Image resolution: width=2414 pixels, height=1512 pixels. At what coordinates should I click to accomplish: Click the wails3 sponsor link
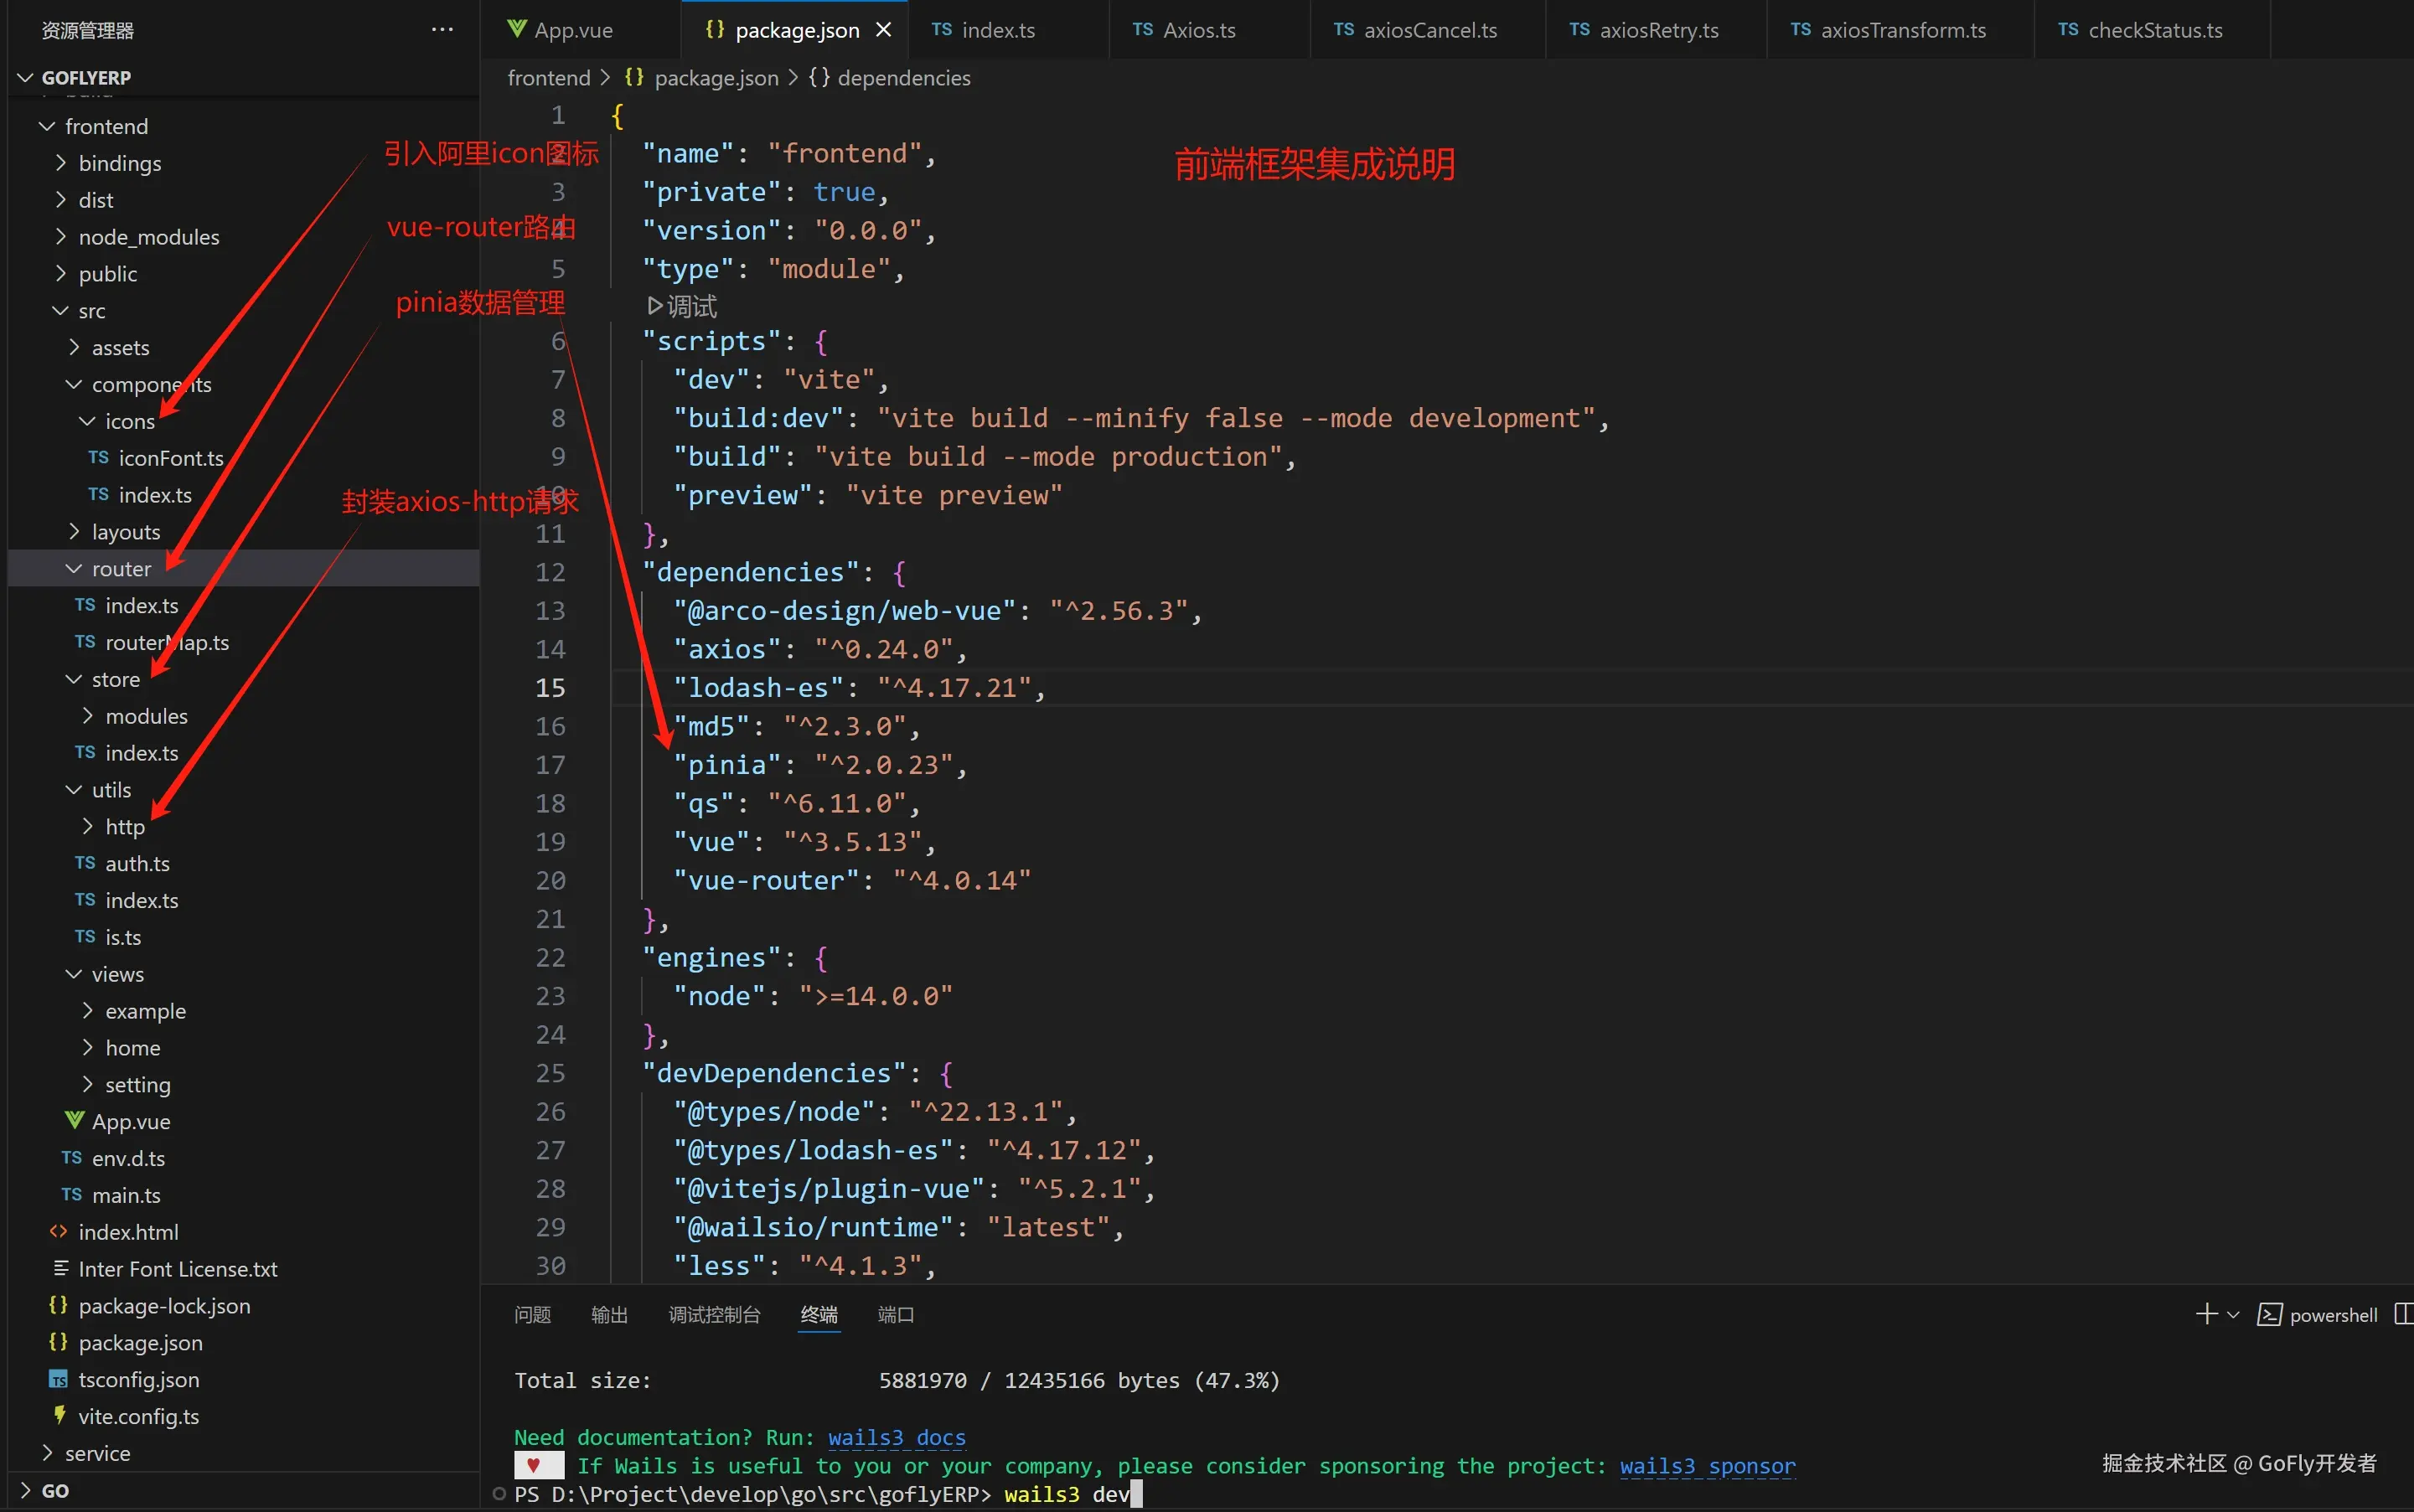pos(1707,1465)
